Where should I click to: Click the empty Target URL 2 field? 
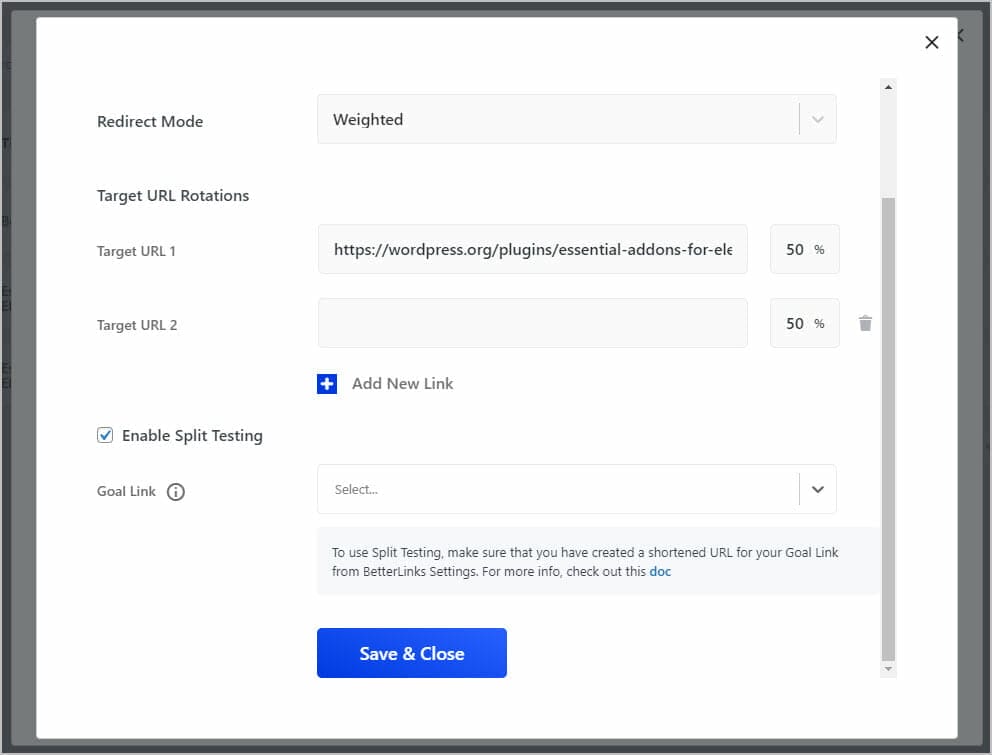tap(533, 323)
